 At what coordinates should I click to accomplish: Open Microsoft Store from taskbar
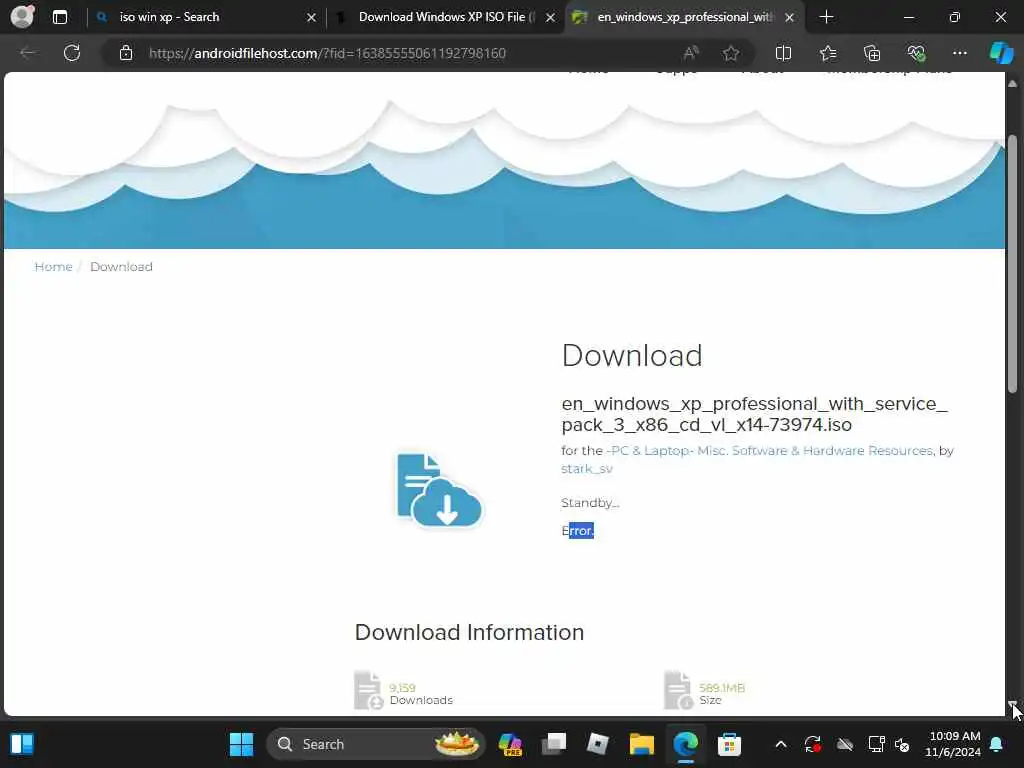pyautogui.click(x=729, y=744)
